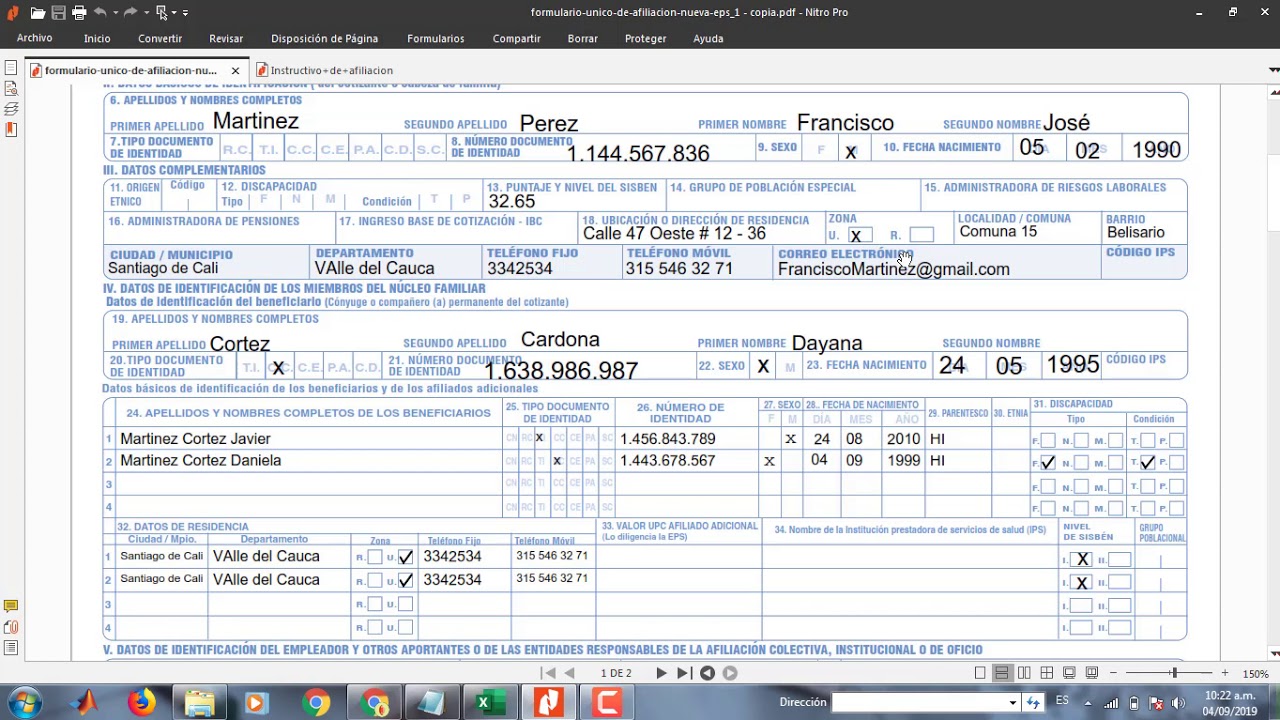Go to the first page

549,673
